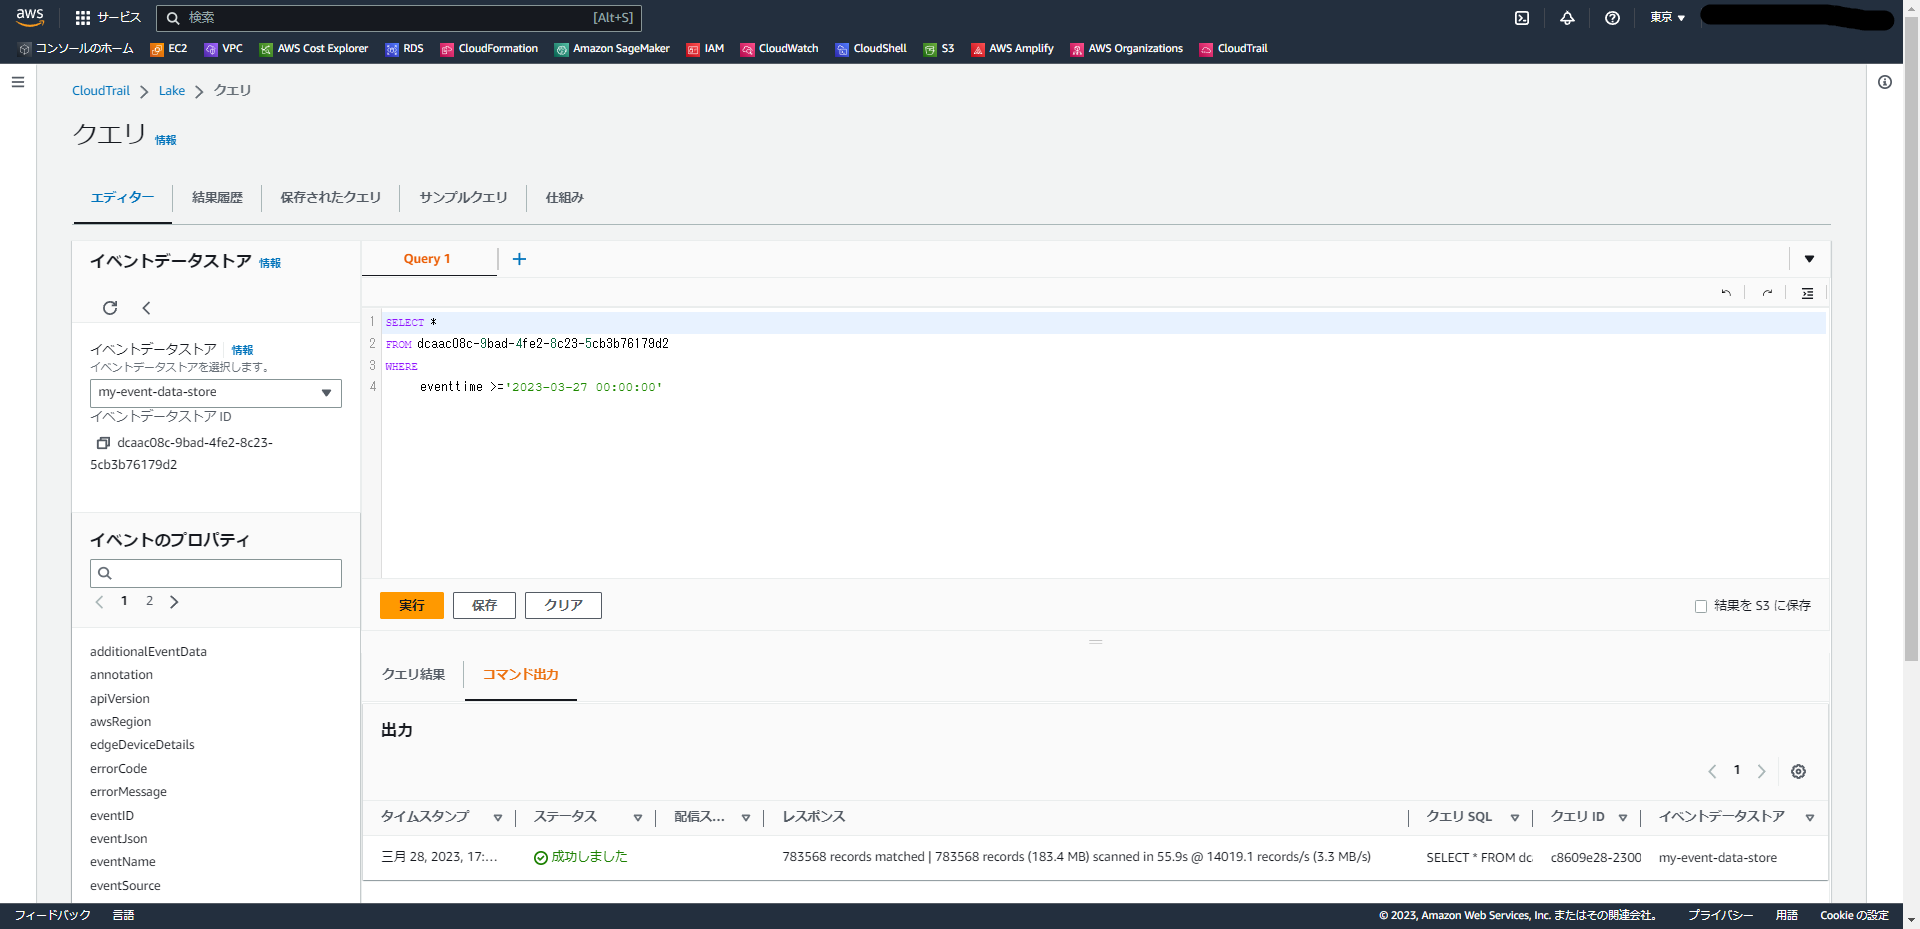Open the help question mark menu
This screenshot has height=929, width=1920.
point(1612,17)
